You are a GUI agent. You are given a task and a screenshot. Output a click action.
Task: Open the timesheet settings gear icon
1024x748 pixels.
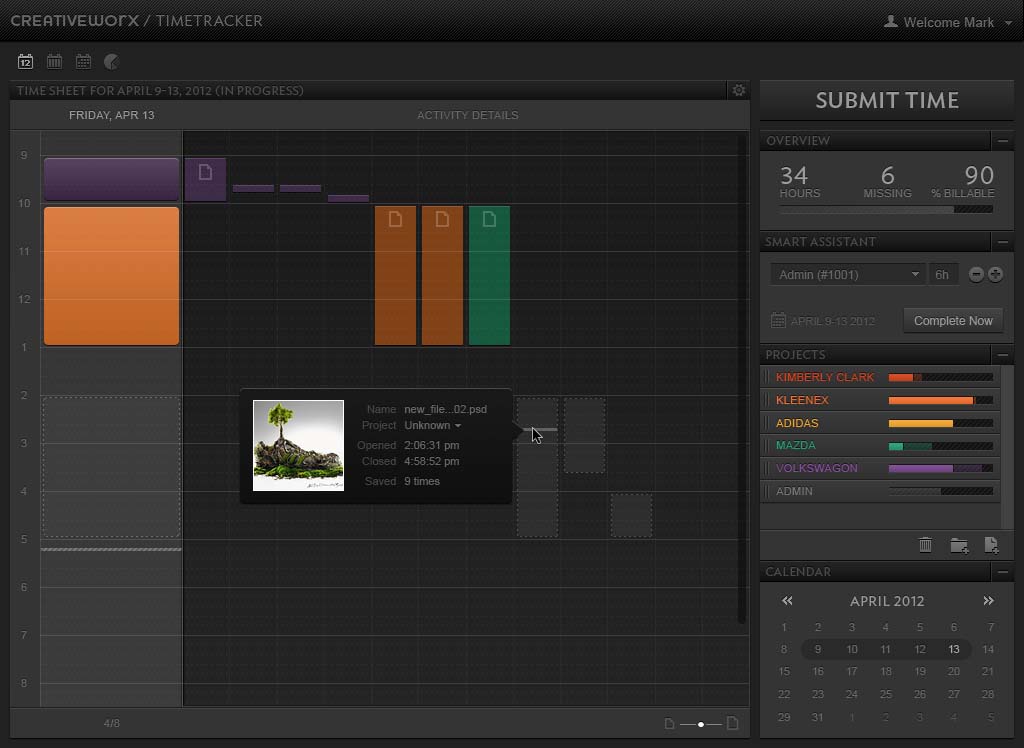(x=739, y=90)
